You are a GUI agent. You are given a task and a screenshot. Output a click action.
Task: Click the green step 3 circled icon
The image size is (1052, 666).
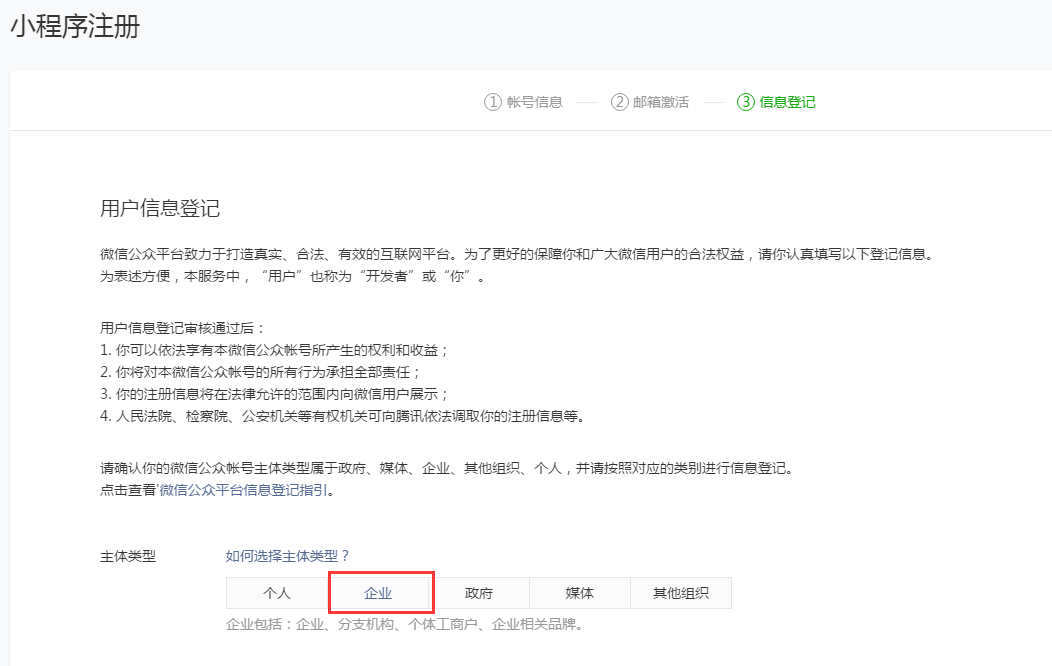click(745, 102)
